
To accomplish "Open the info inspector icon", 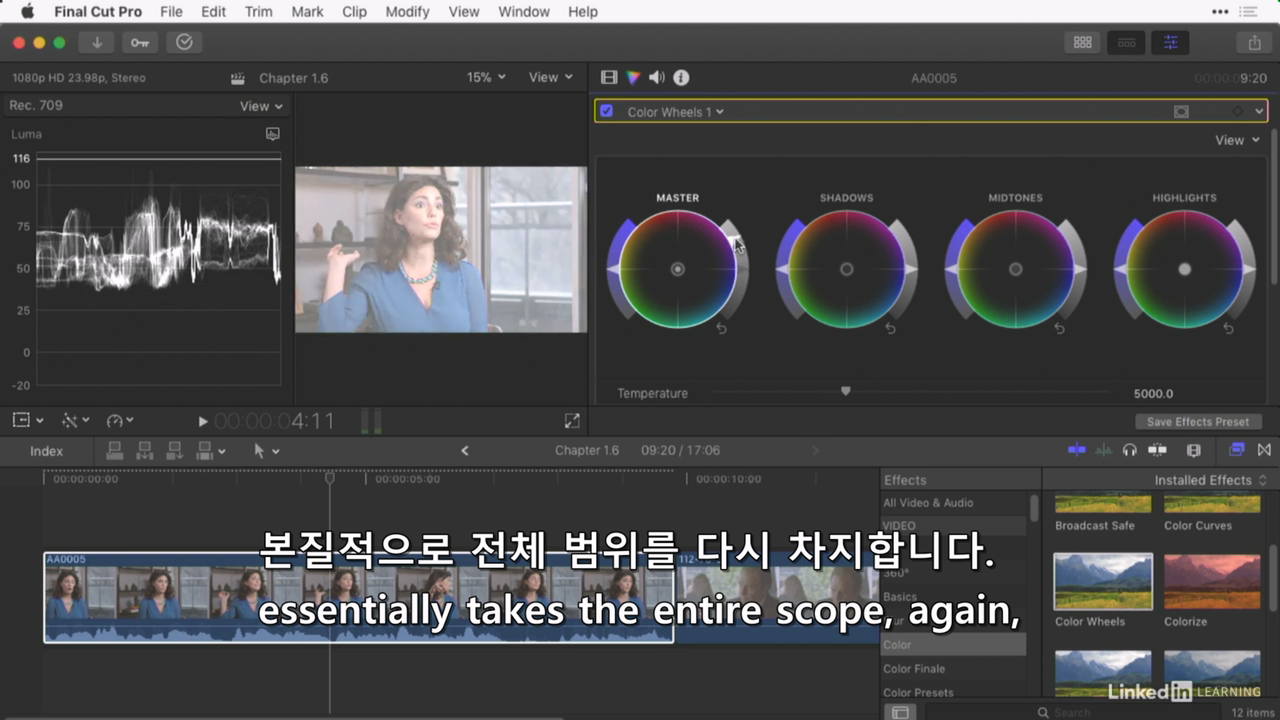I will coord(681,77).
